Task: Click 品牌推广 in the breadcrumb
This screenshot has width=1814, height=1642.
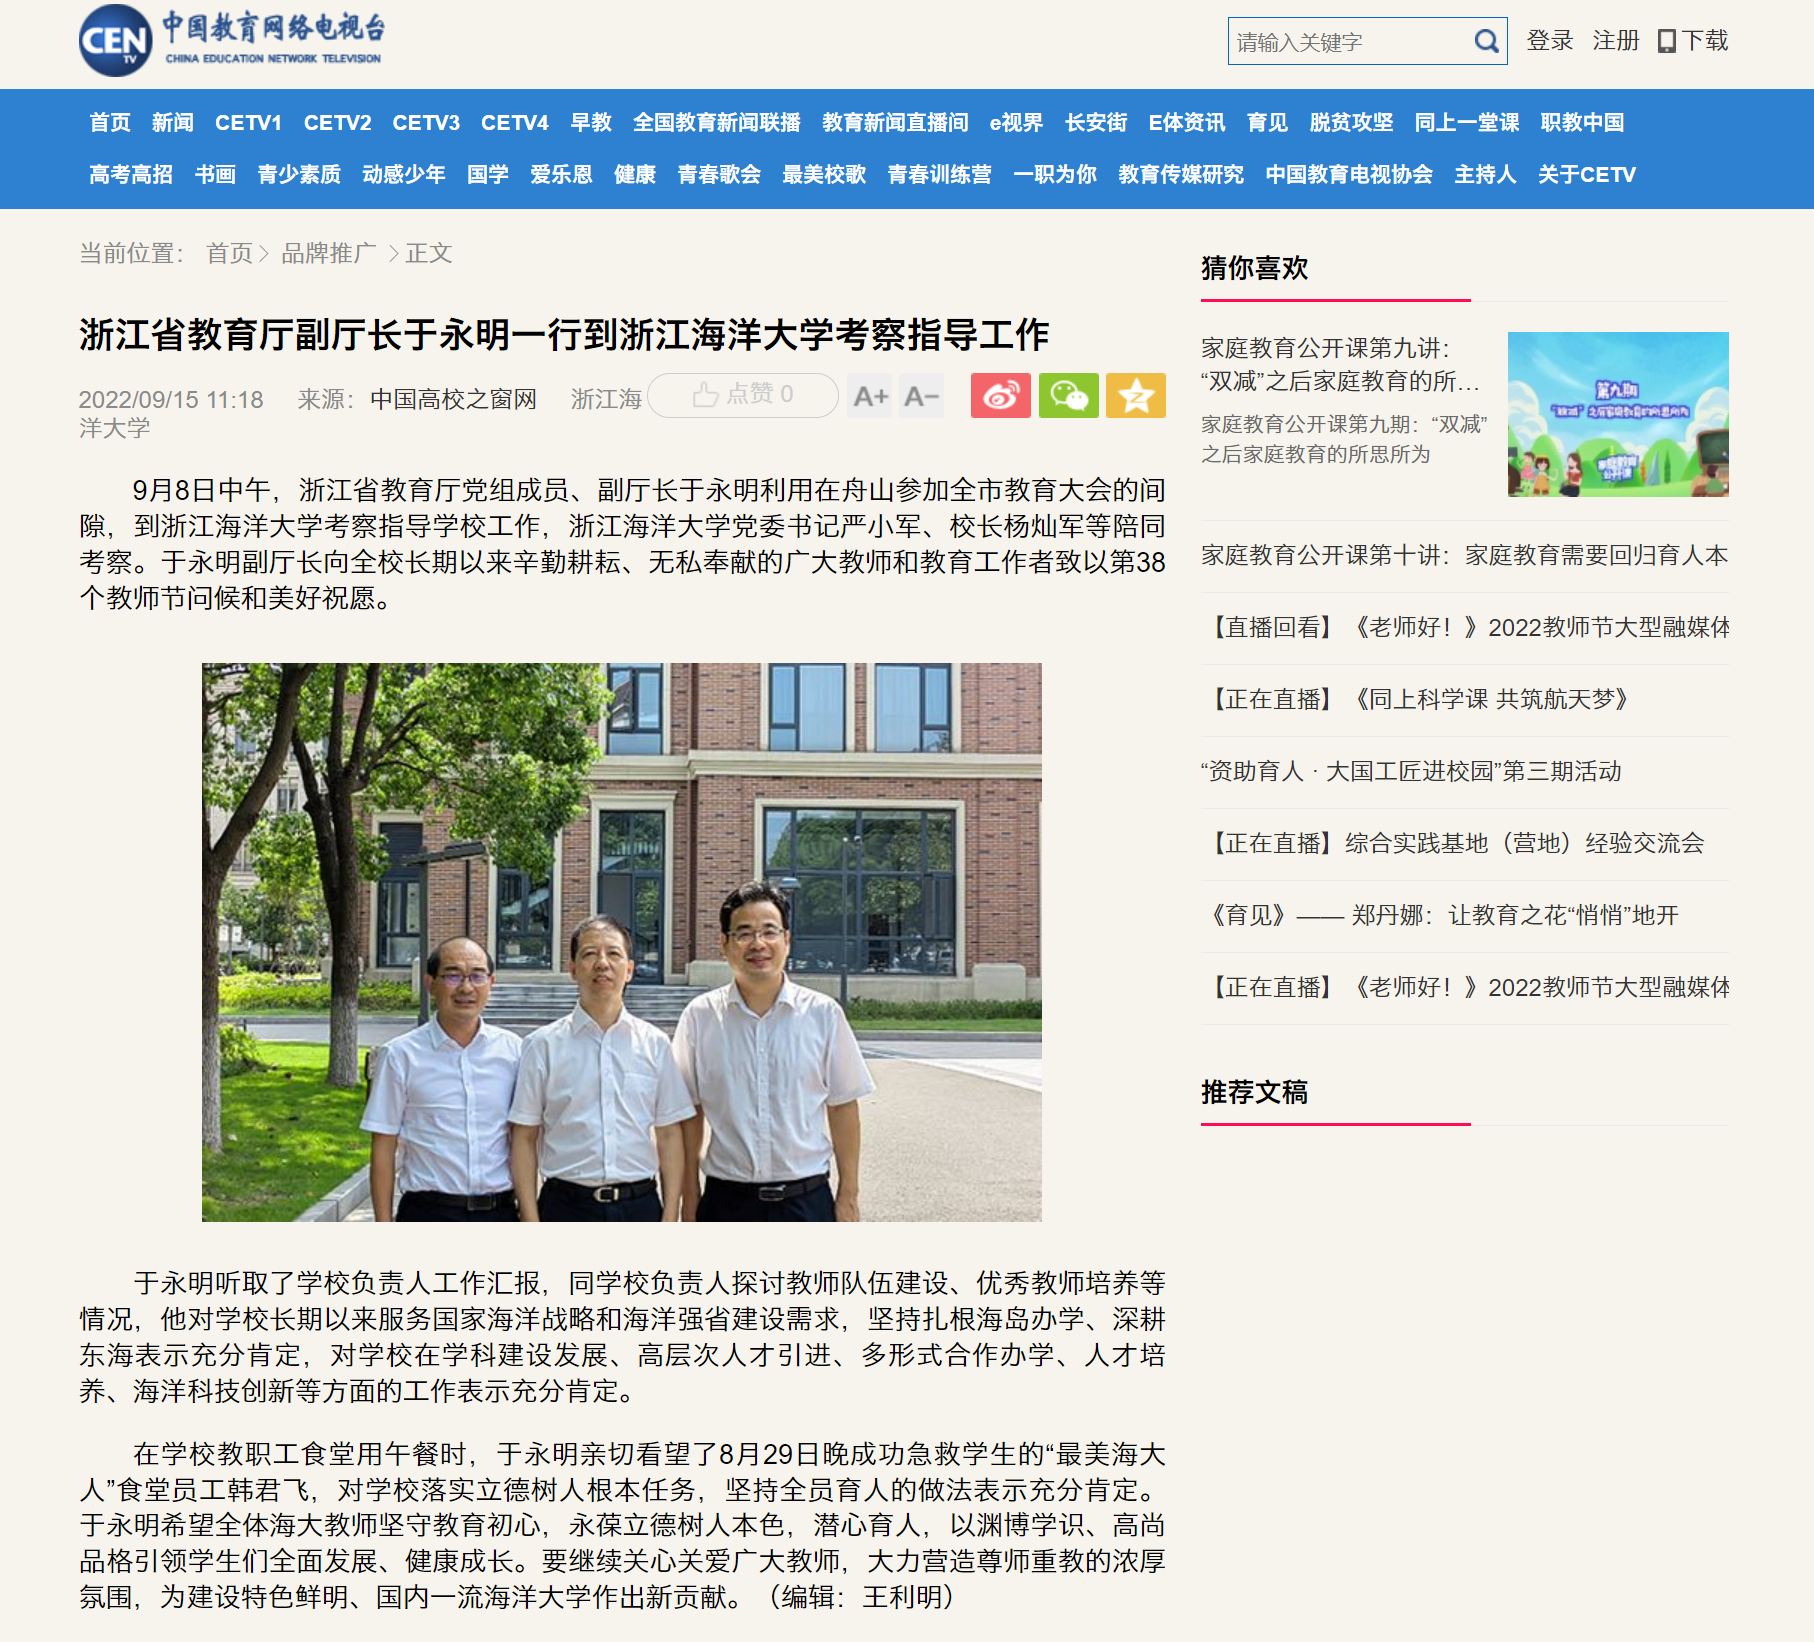Action: click(329, 253)
